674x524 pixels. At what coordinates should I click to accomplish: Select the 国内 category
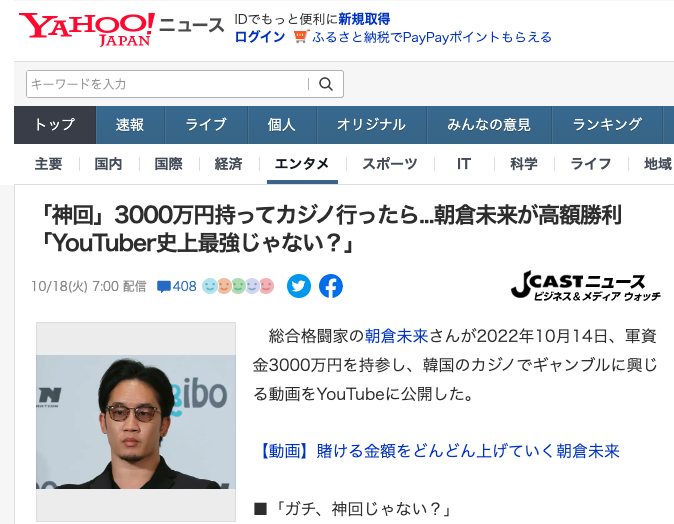pos(109,164)
